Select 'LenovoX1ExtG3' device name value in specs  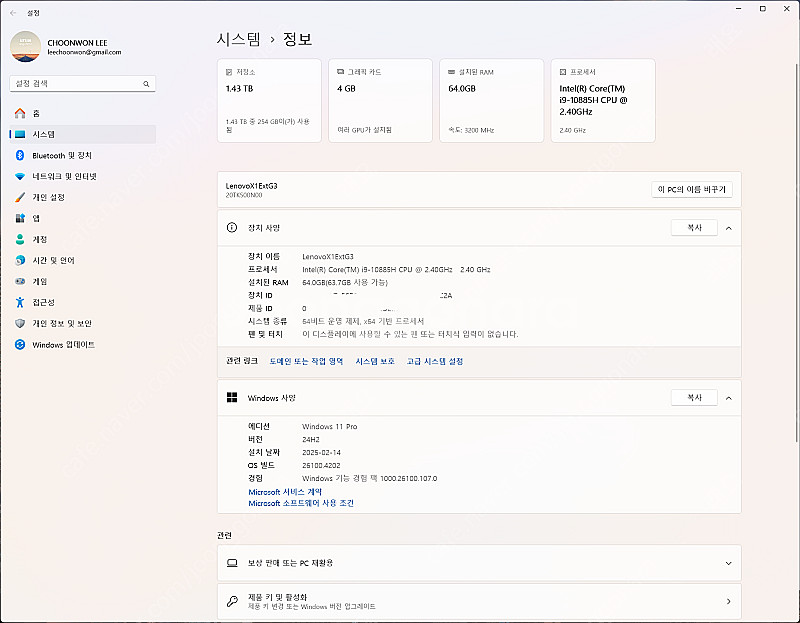[x=328, y=256]
